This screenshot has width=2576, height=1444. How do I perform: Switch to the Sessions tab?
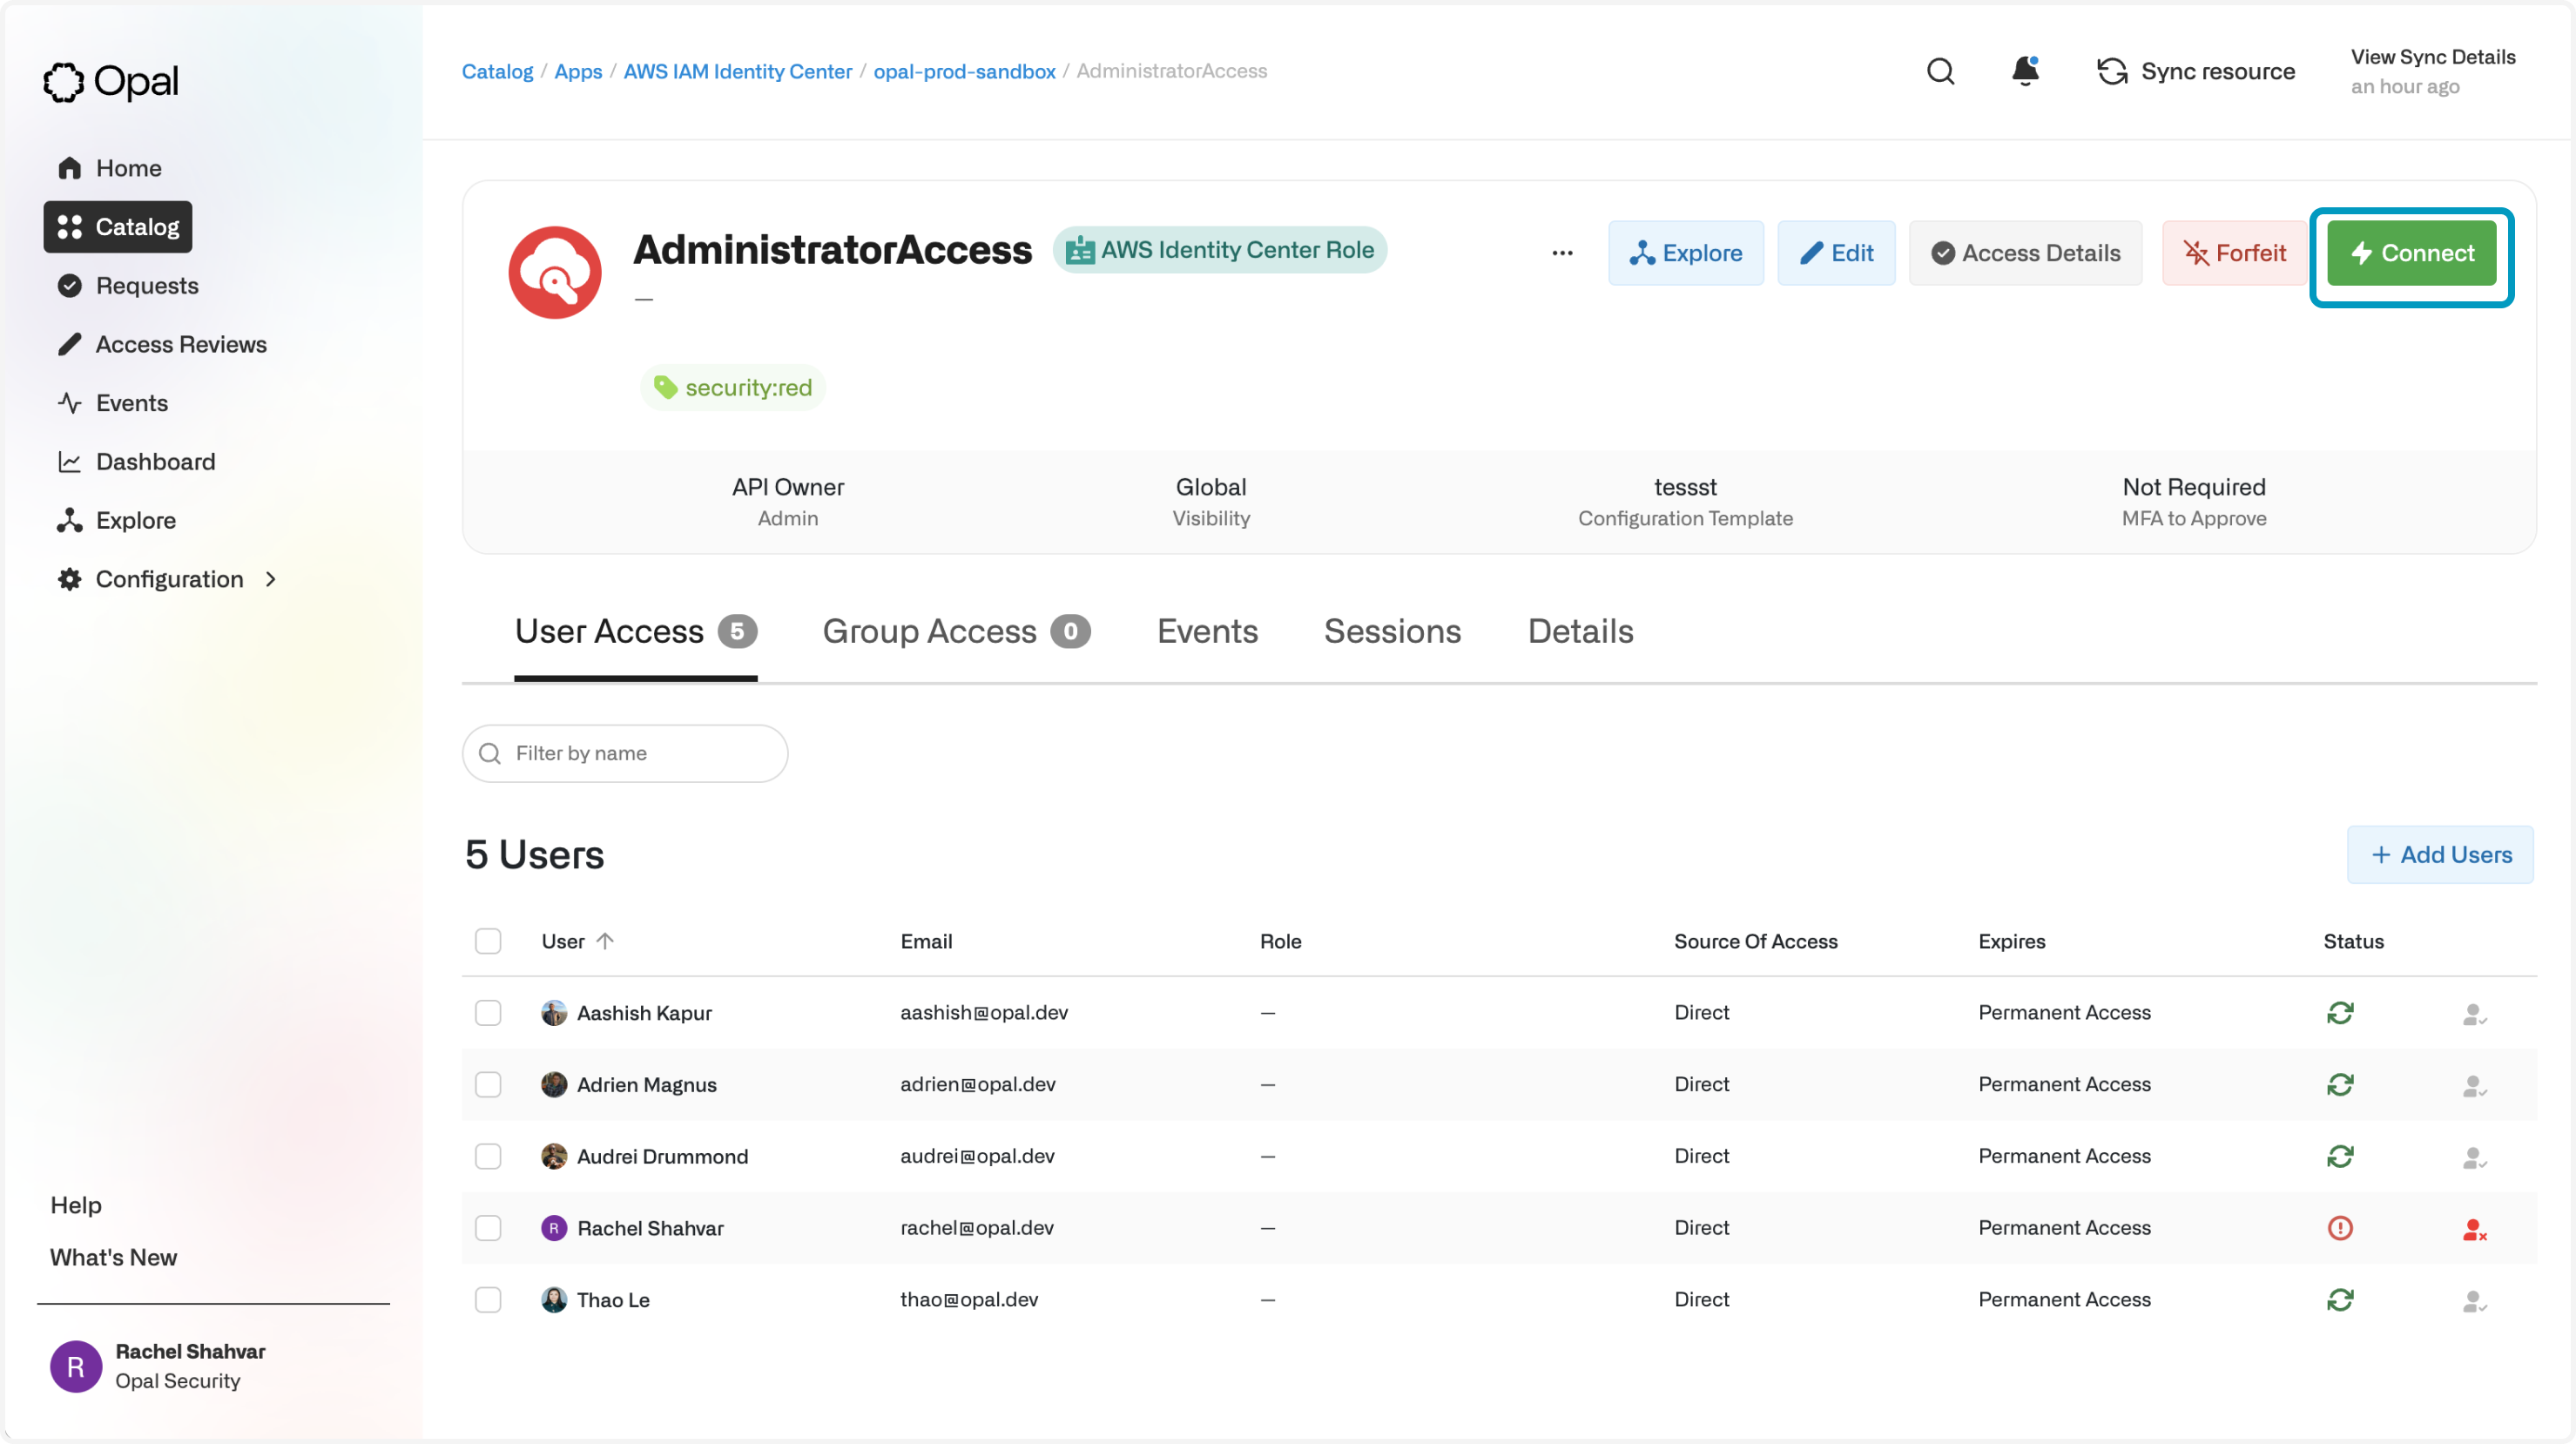[x=1392, y=632]
